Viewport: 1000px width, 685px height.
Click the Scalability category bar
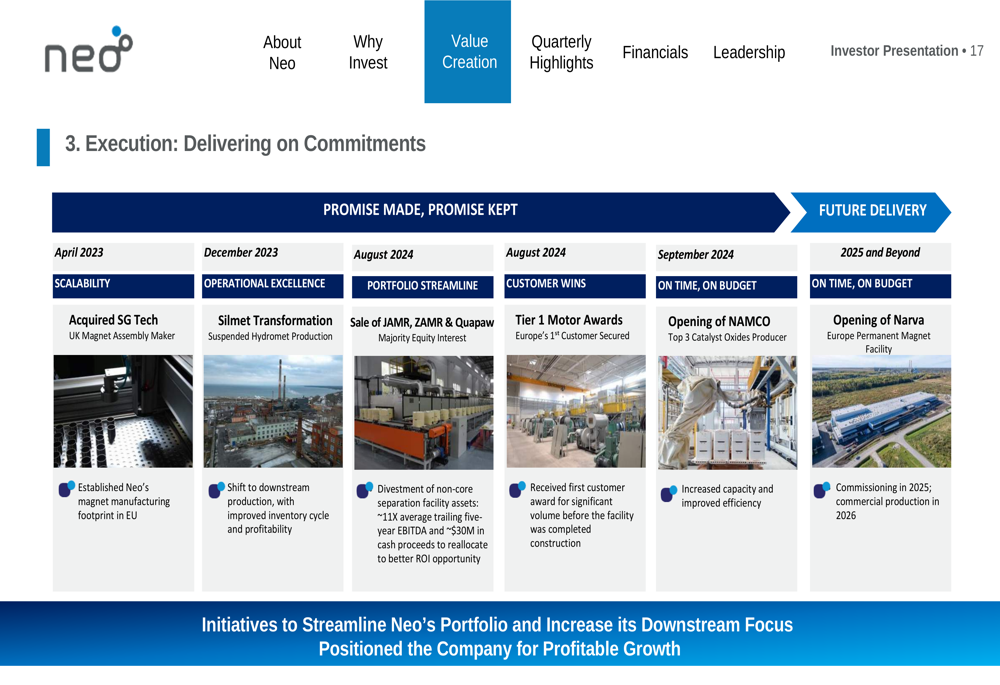pyautogui.click(x=123, y=284)
